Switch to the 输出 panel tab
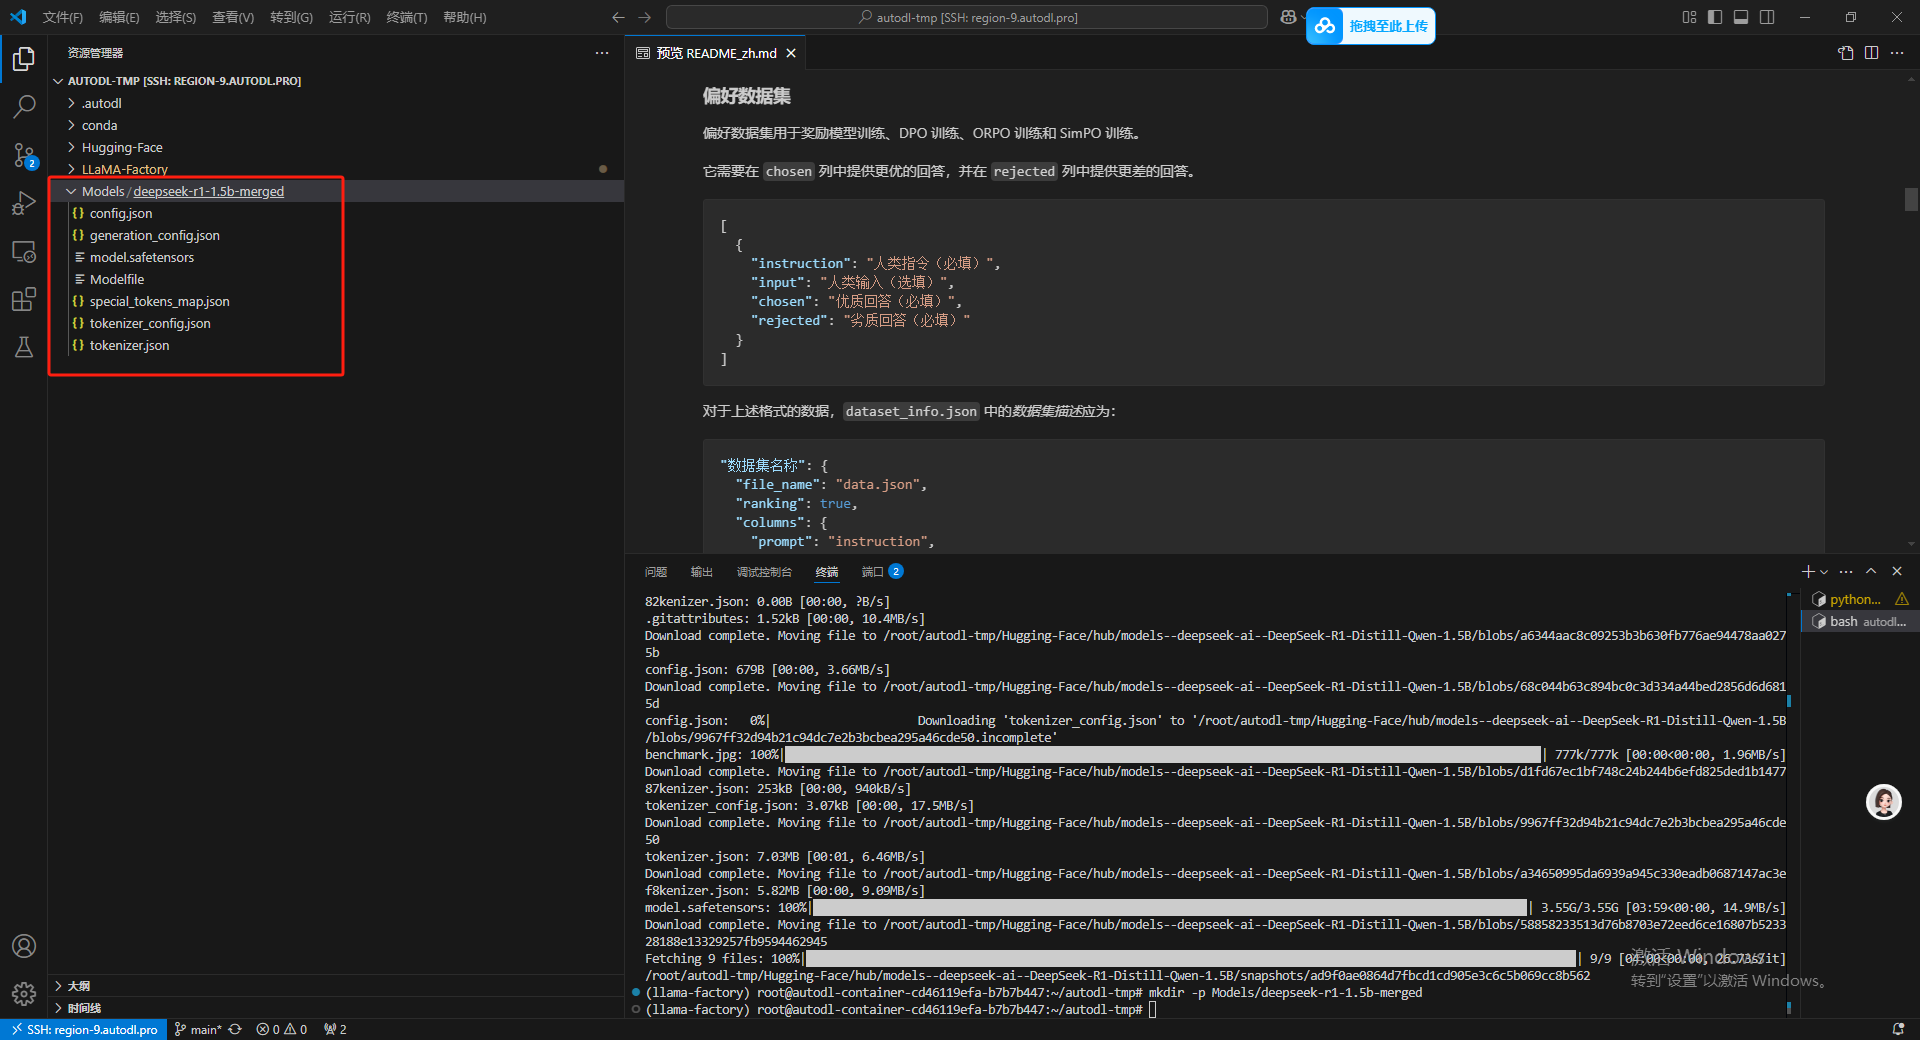 point(702,572)
